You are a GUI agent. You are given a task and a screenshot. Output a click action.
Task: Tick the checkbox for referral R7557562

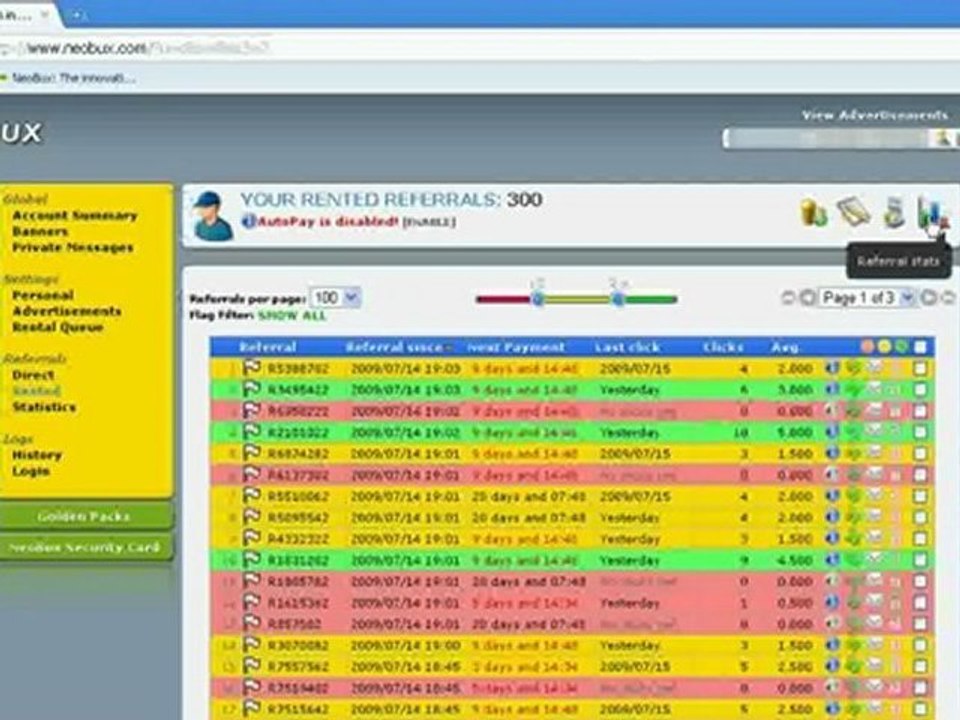[920, 666]
